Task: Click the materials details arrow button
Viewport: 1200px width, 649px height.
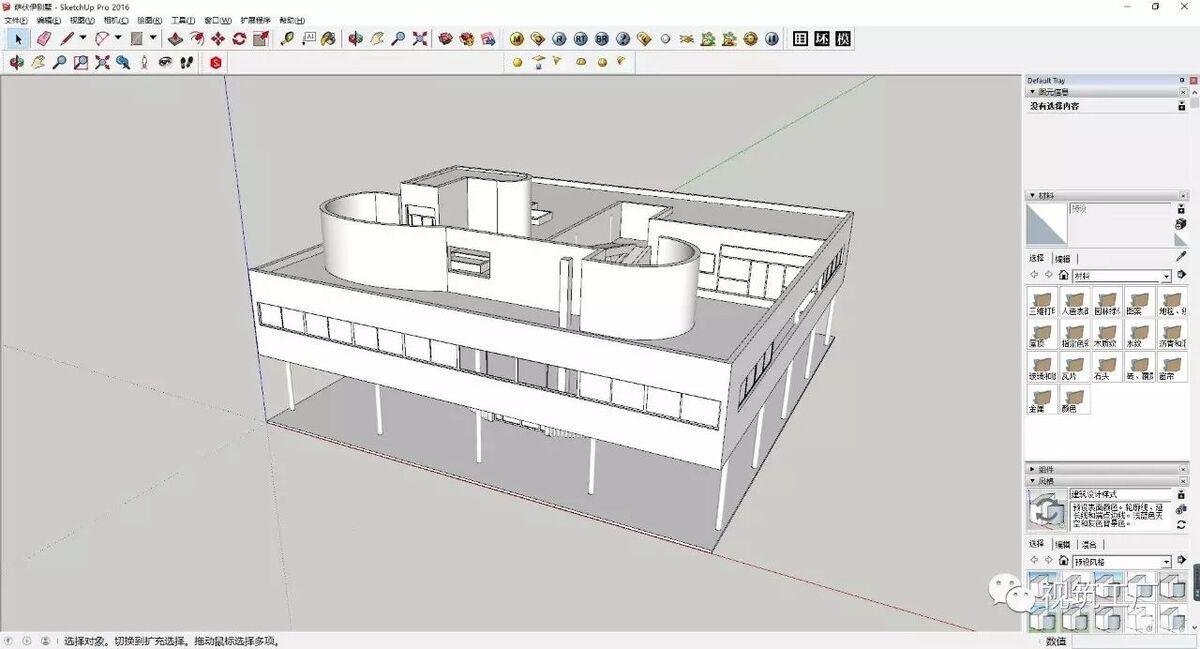Action: tap(1181, 276)
